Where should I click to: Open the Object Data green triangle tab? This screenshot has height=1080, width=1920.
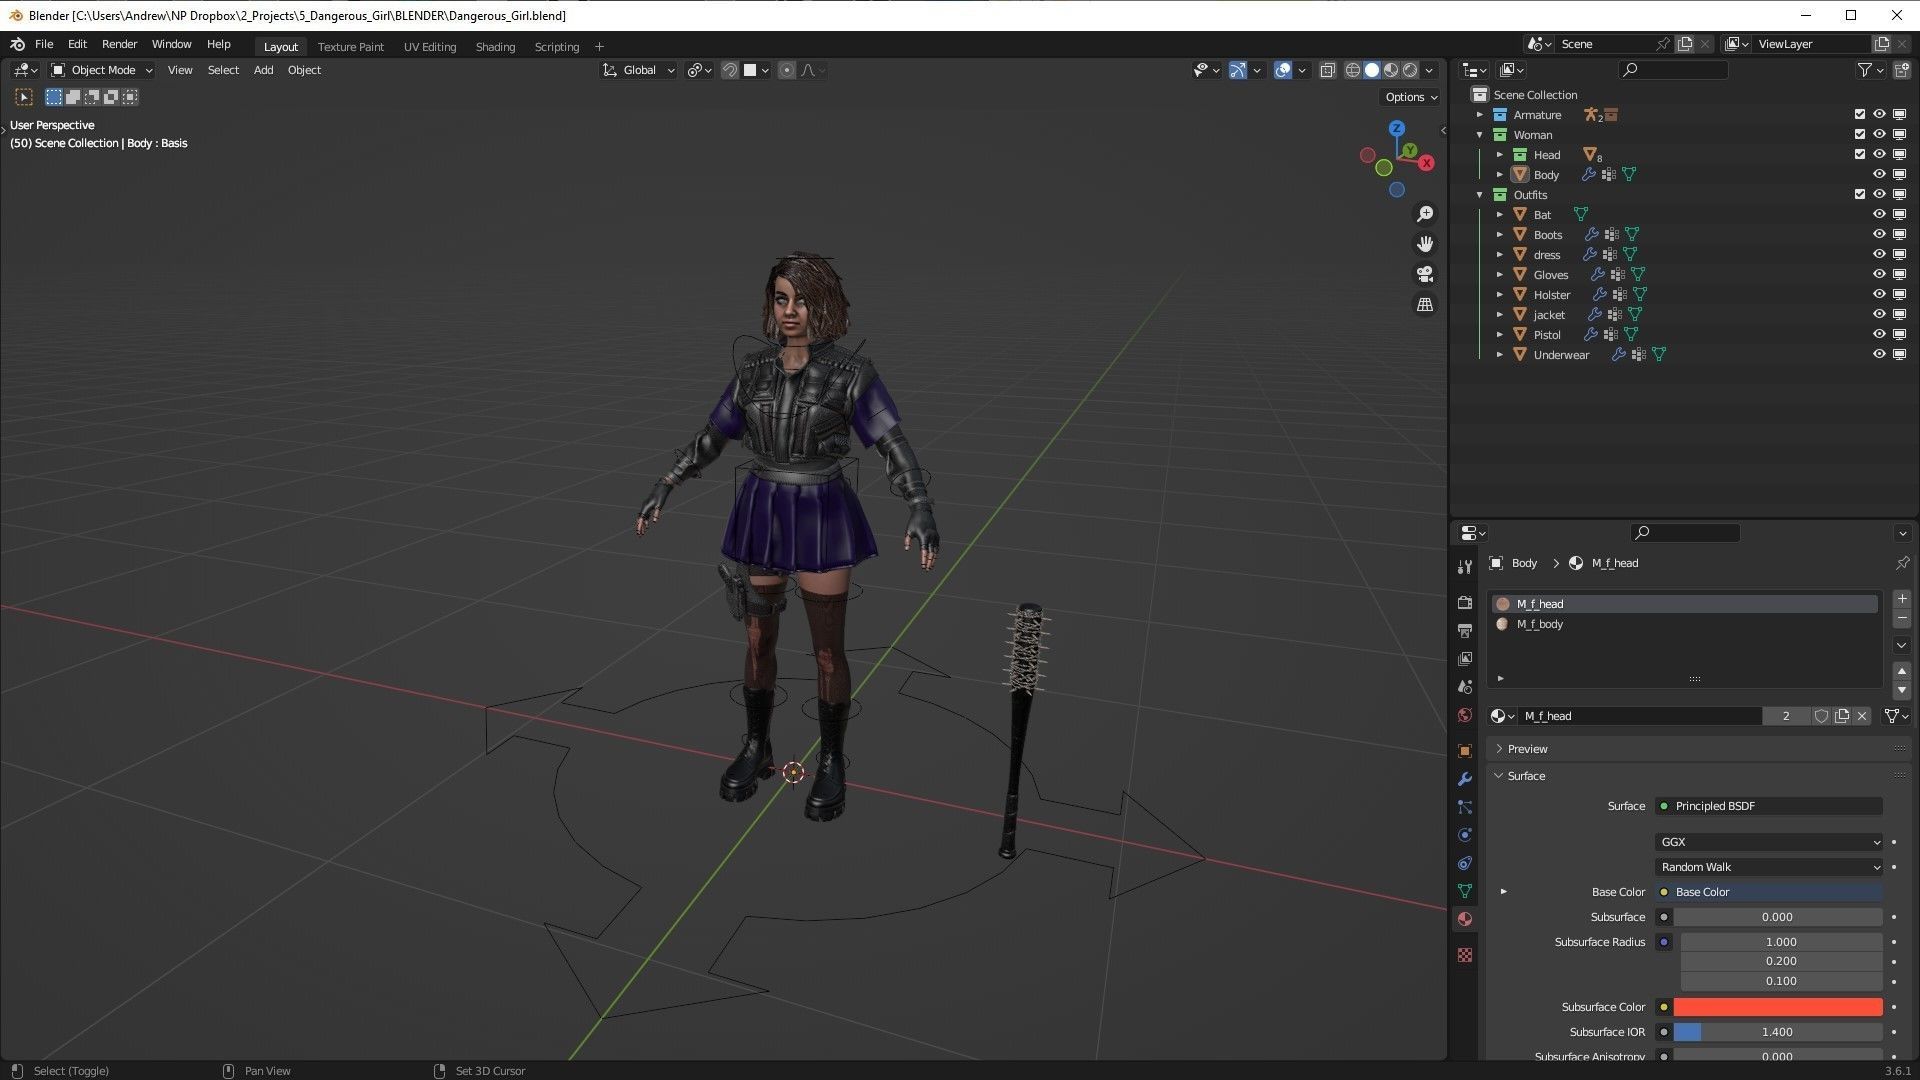1465,889
